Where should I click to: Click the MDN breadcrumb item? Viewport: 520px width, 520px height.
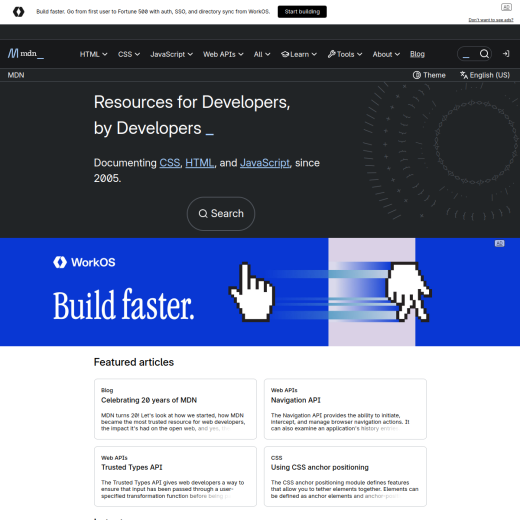point(16,75)
